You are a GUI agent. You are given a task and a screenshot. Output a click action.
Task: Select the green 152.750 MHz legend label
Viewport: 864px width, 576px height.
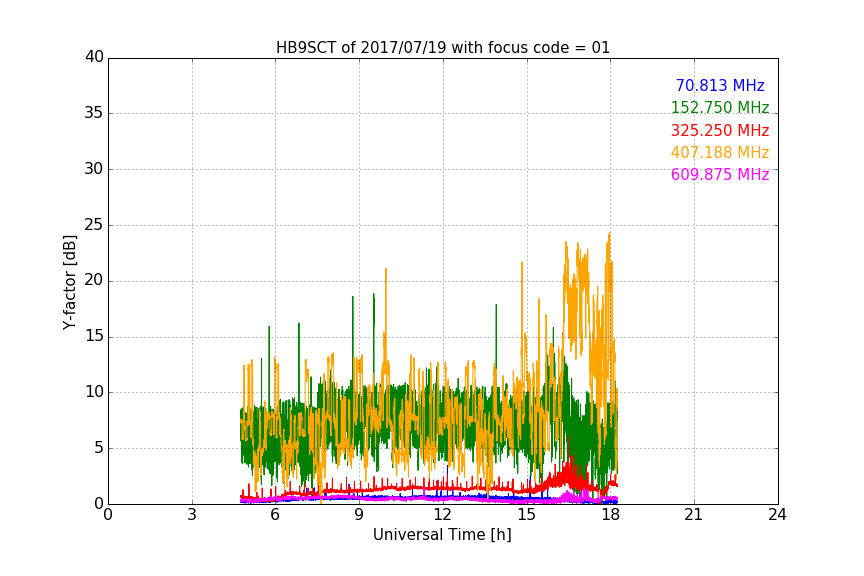[720, 107]
